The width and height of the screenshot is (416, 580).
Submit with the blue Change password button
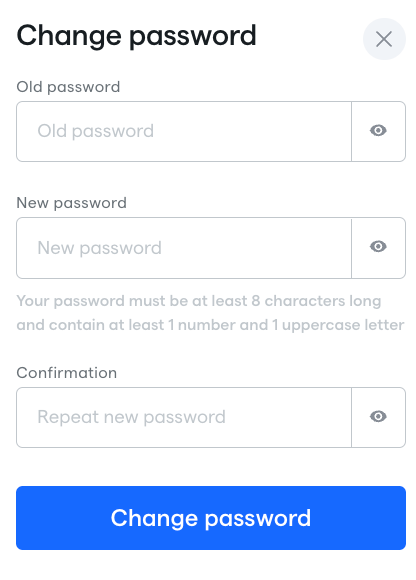[x=211, y=518]
